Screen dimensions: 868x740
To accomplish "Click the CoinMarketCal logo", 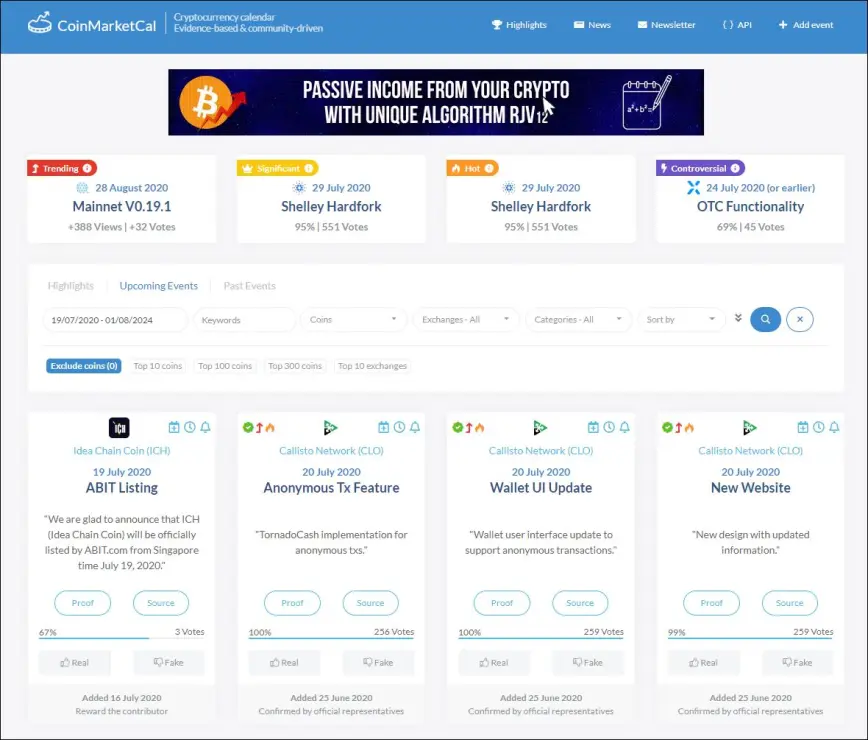I will 92,24.
